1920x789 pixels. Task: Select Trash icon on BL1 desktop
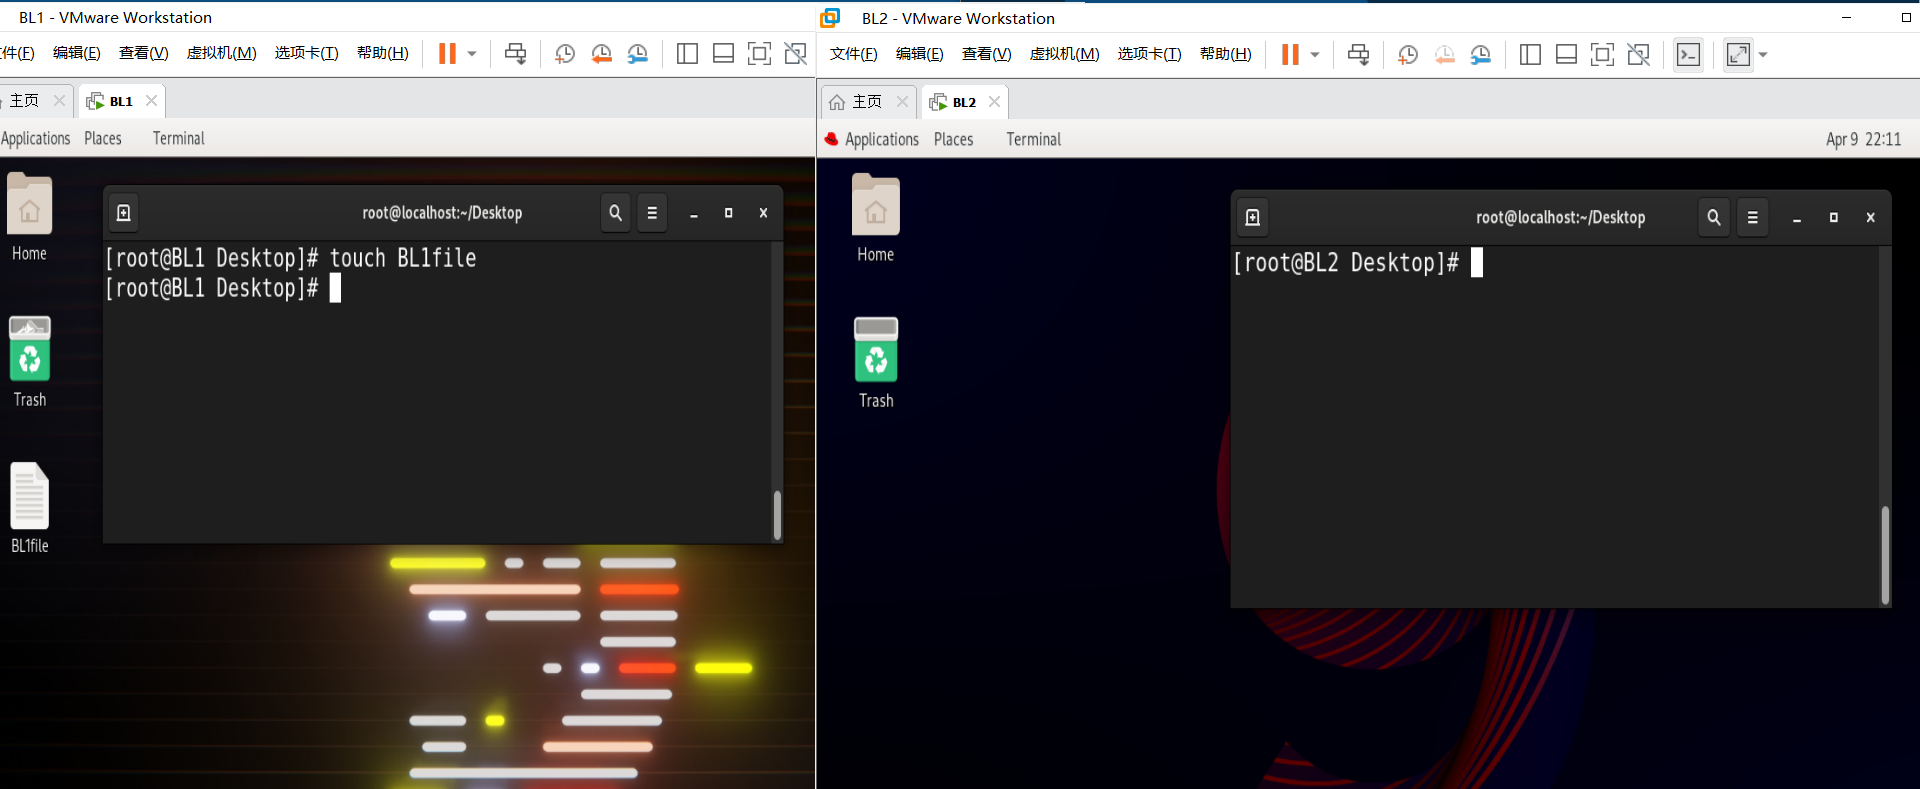coord(30,362)
